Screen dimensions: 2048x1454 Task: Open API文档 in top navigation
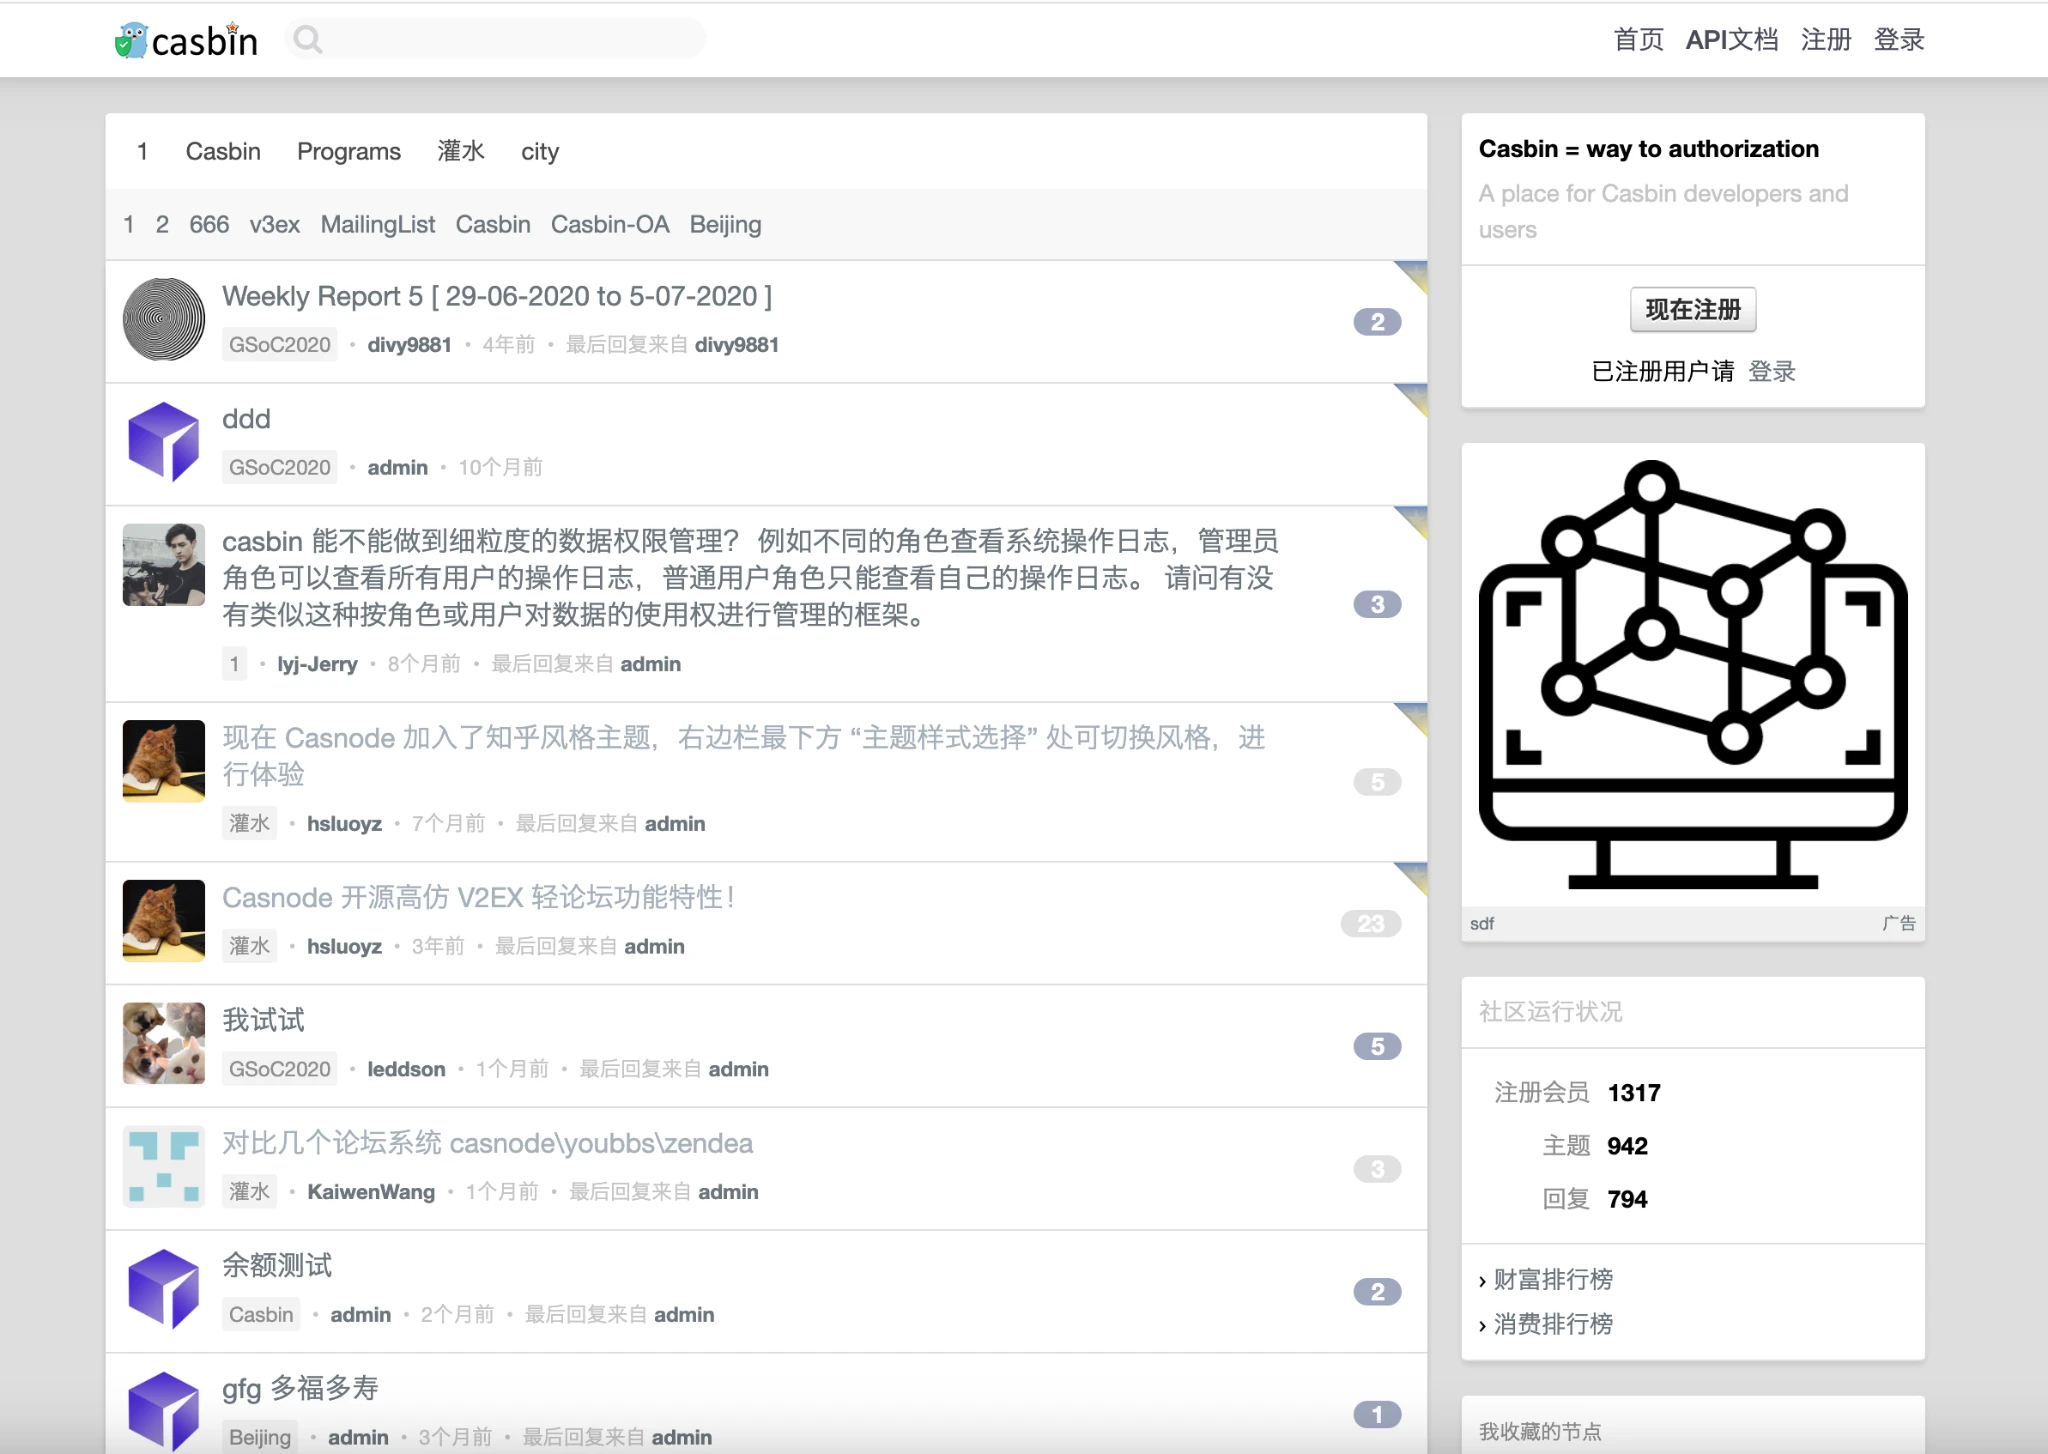pos(1731,40)
